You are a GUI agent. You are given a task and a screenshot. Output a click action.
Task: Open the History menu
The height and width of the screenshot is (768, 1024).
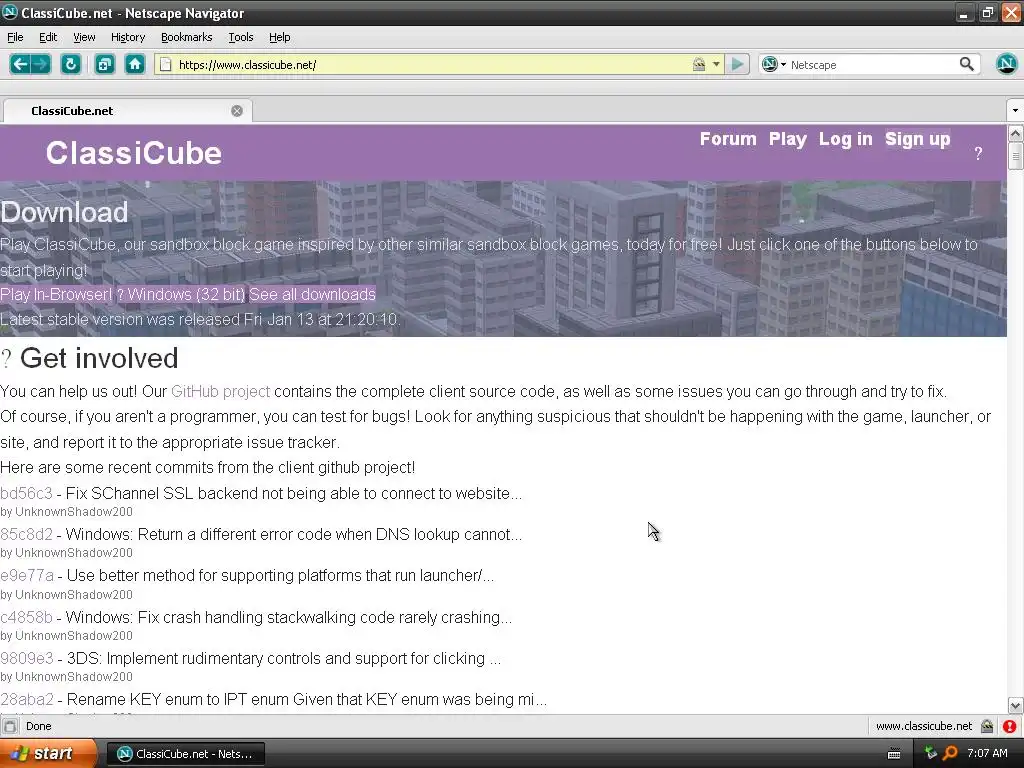click(x=128, y=37)
